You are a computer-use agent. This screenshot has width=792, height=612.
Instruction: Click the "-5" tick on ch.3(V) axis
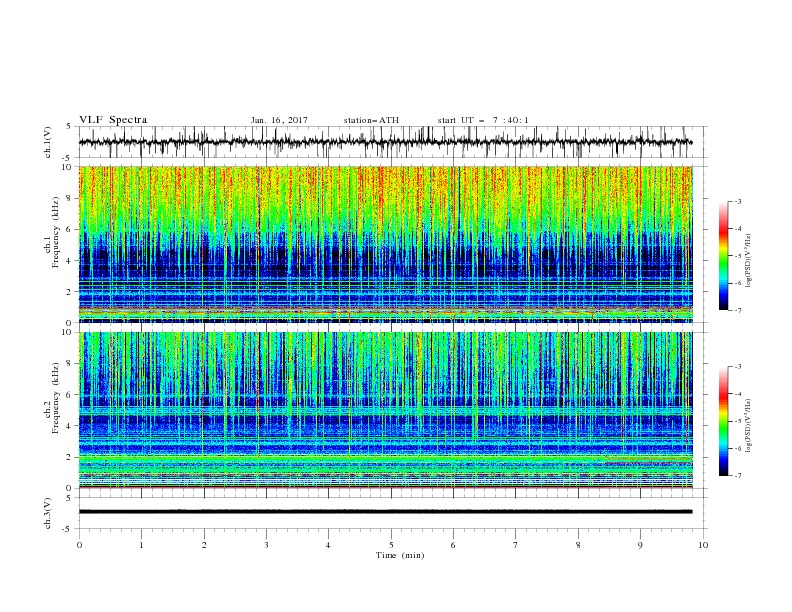[67, 529]
